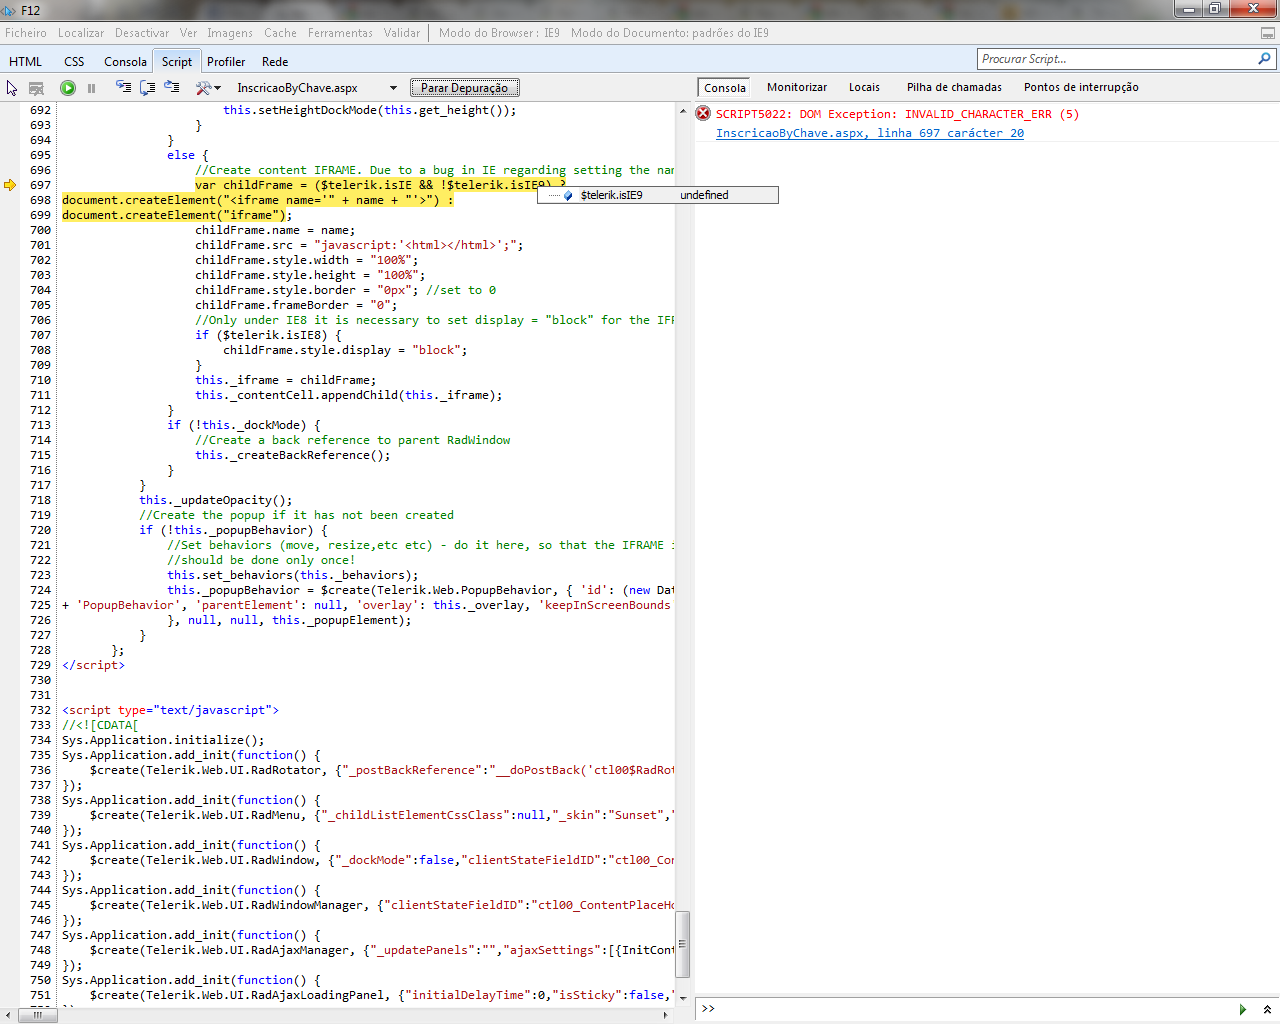Open the Ferramentas menu
This screenshot has height=1024, width=1280.
click(x=340, y=33)
